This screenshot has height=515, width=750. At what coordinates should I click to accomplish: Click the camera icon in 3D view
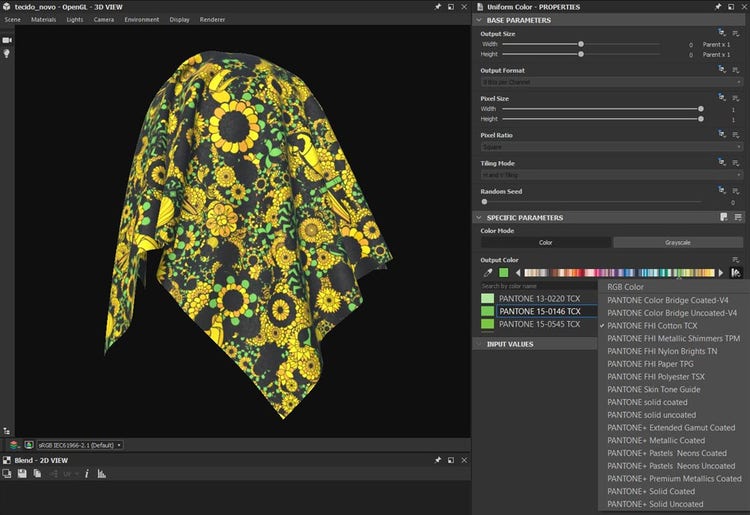7,39
